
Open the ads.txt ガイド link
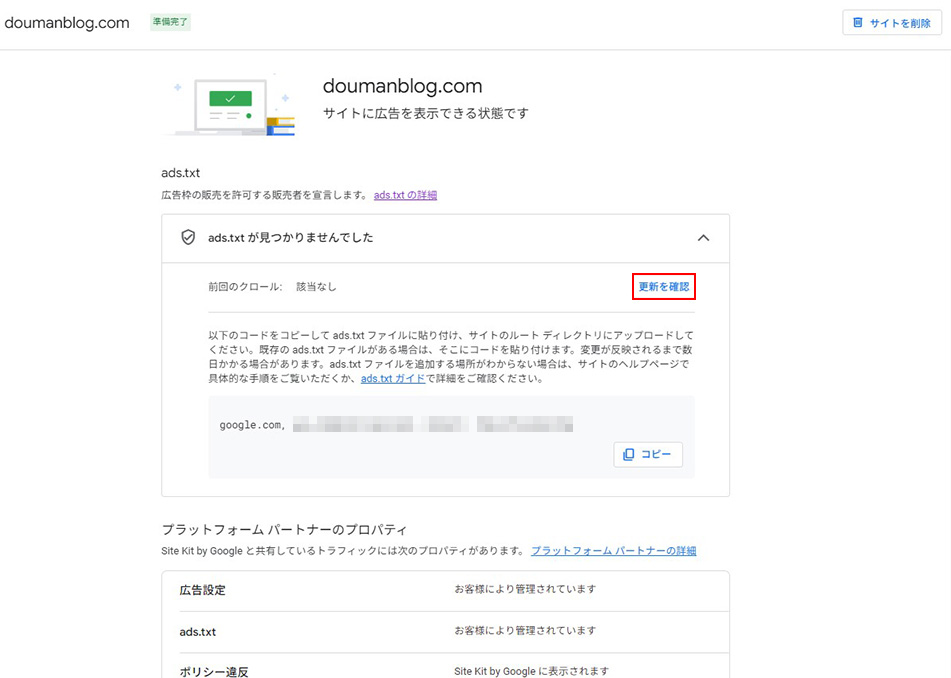tap(393, 378)
